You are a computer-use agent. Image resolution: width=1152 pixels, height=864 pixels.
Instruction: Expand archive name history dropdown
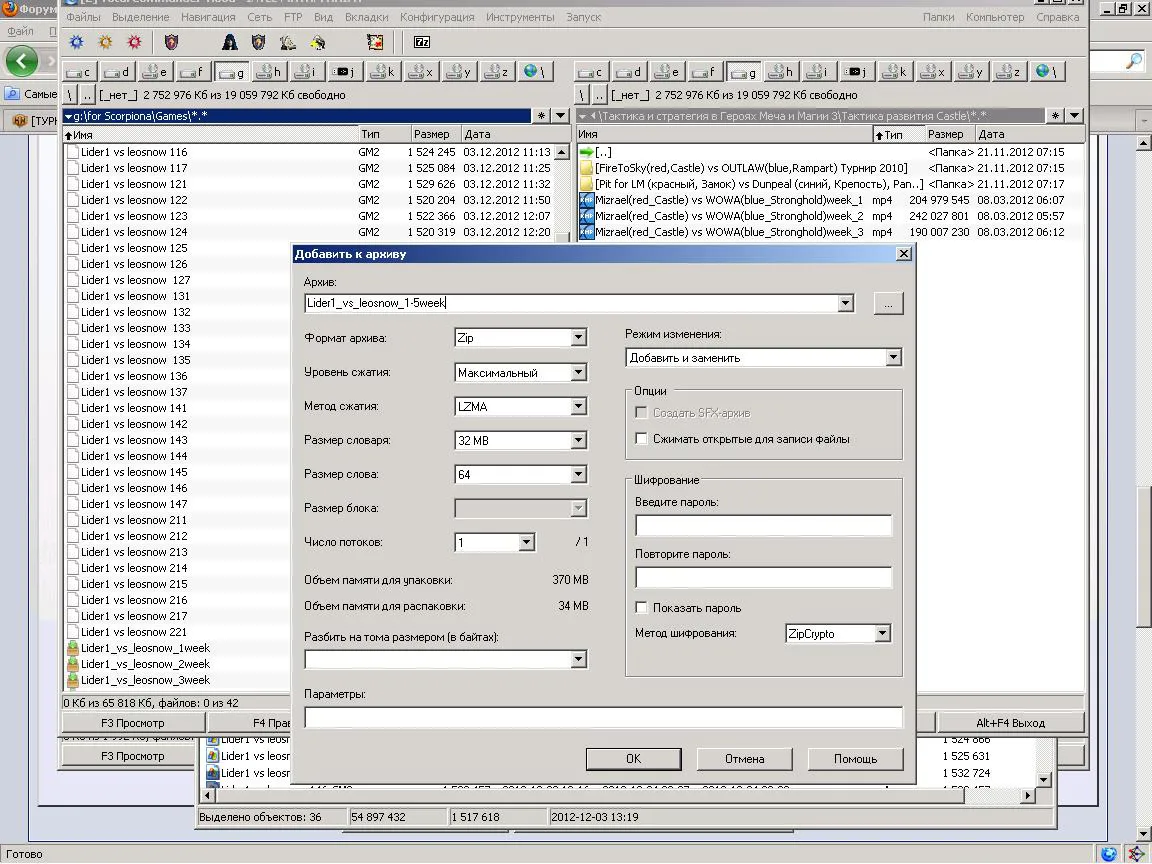845,303
